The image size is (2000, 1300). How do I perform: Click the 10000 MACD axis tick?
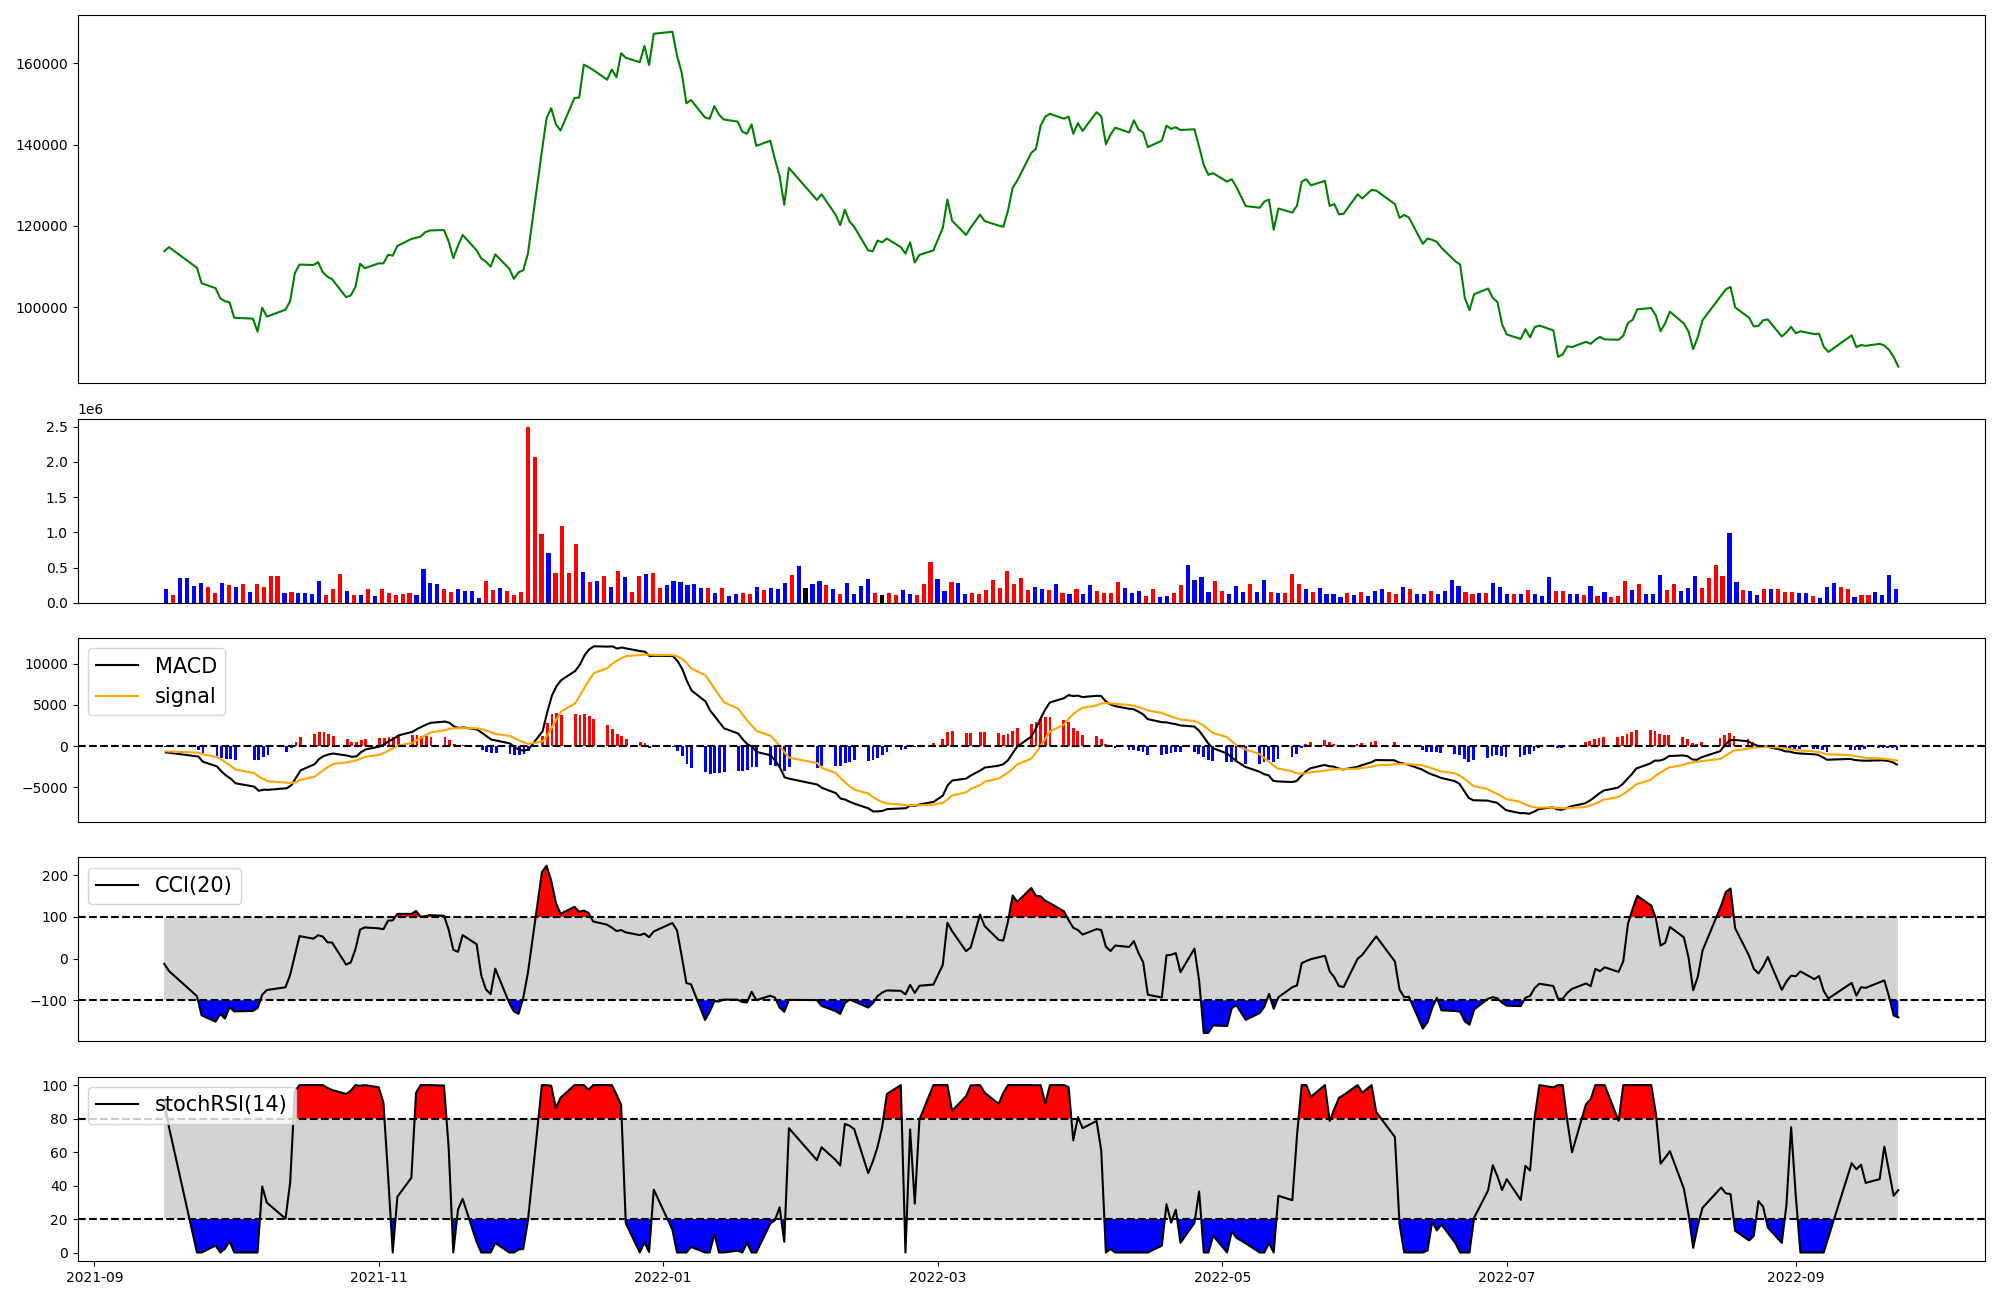tap(47, 664)
